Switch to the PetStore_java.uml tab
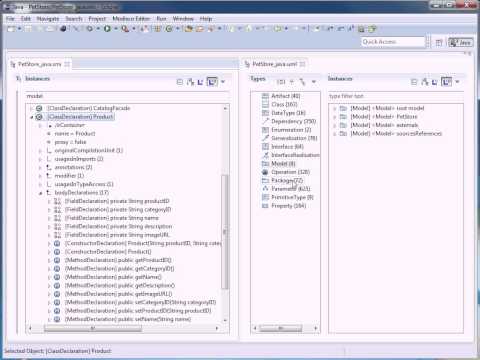This screenshot has width=480, height=360. coord(274,64)
